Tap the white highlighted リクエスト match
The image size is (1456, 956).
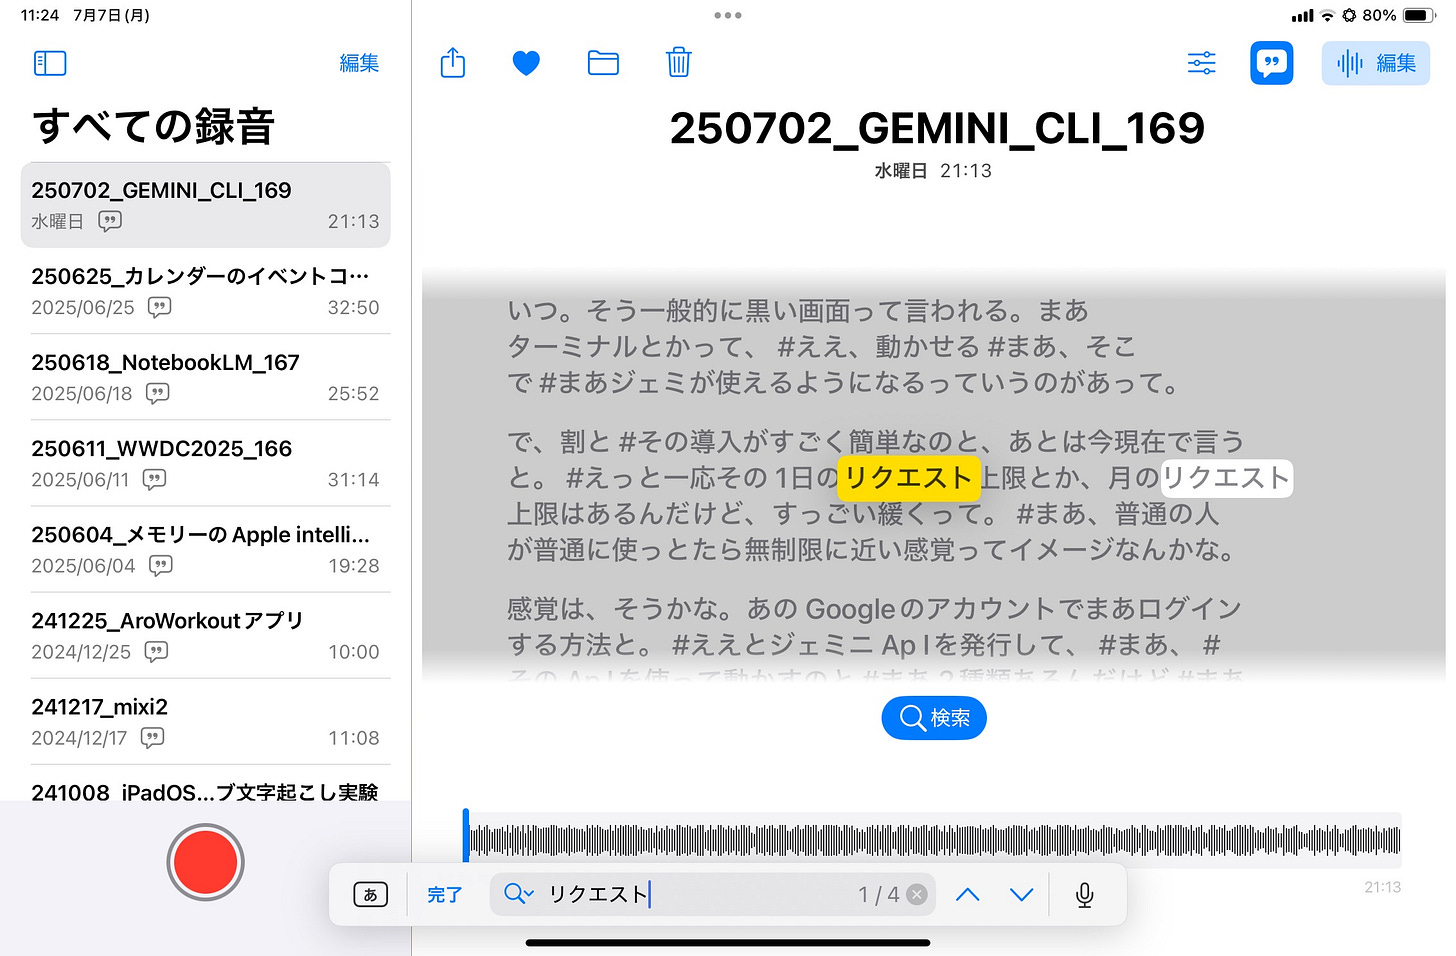pyautogui.click(x=1226, y=478)
